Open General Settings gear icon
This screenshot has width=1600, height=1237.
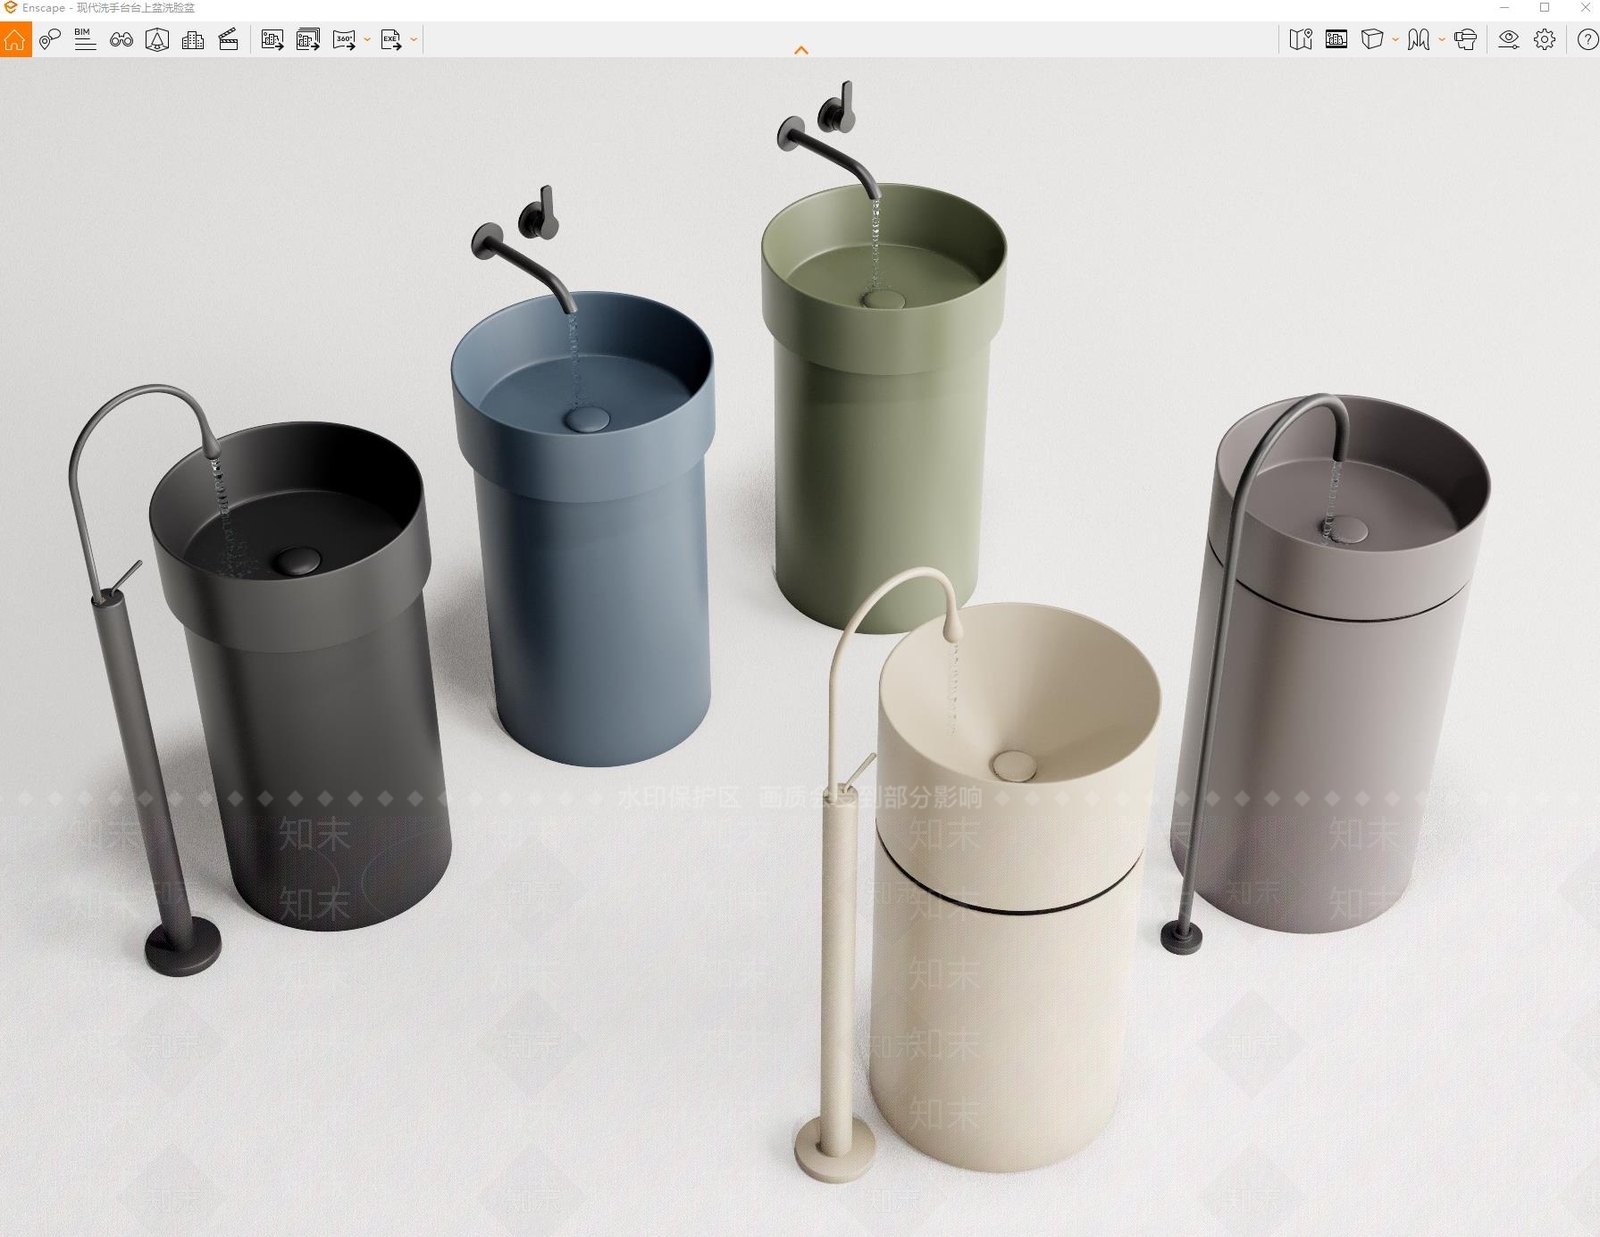[1545, 40]
